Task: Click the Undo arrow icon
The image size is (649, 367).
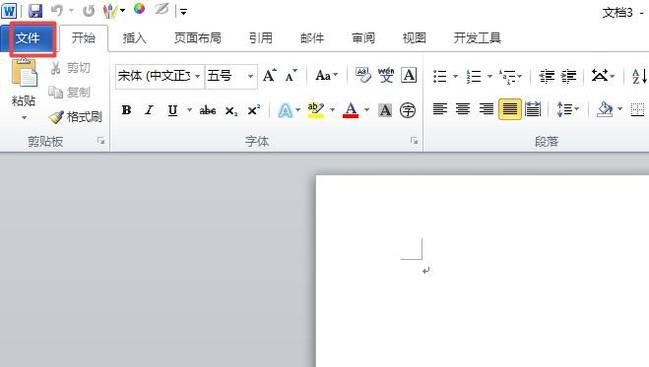Action: 58,10
